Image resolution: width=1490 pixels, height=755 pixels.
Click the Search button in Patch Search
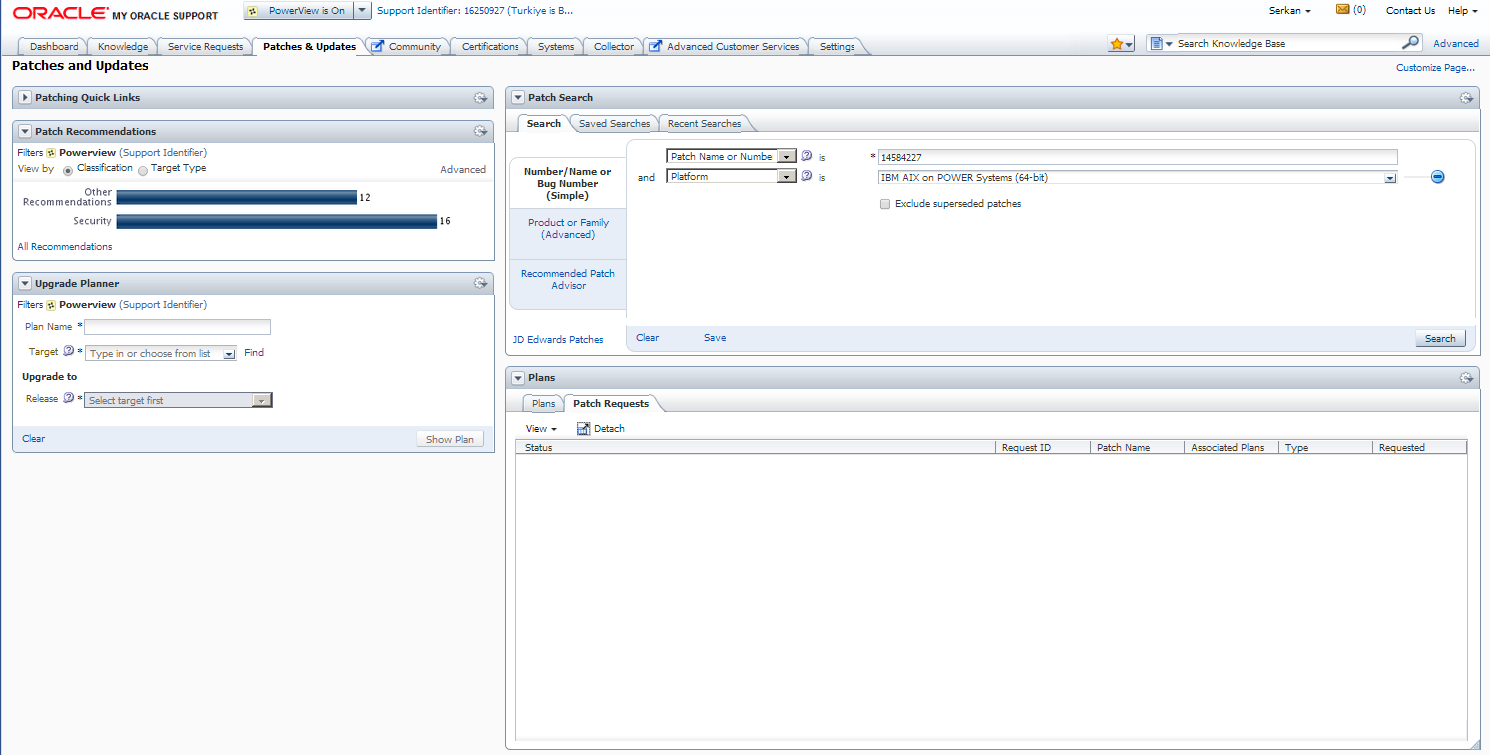pos(1439,338)
